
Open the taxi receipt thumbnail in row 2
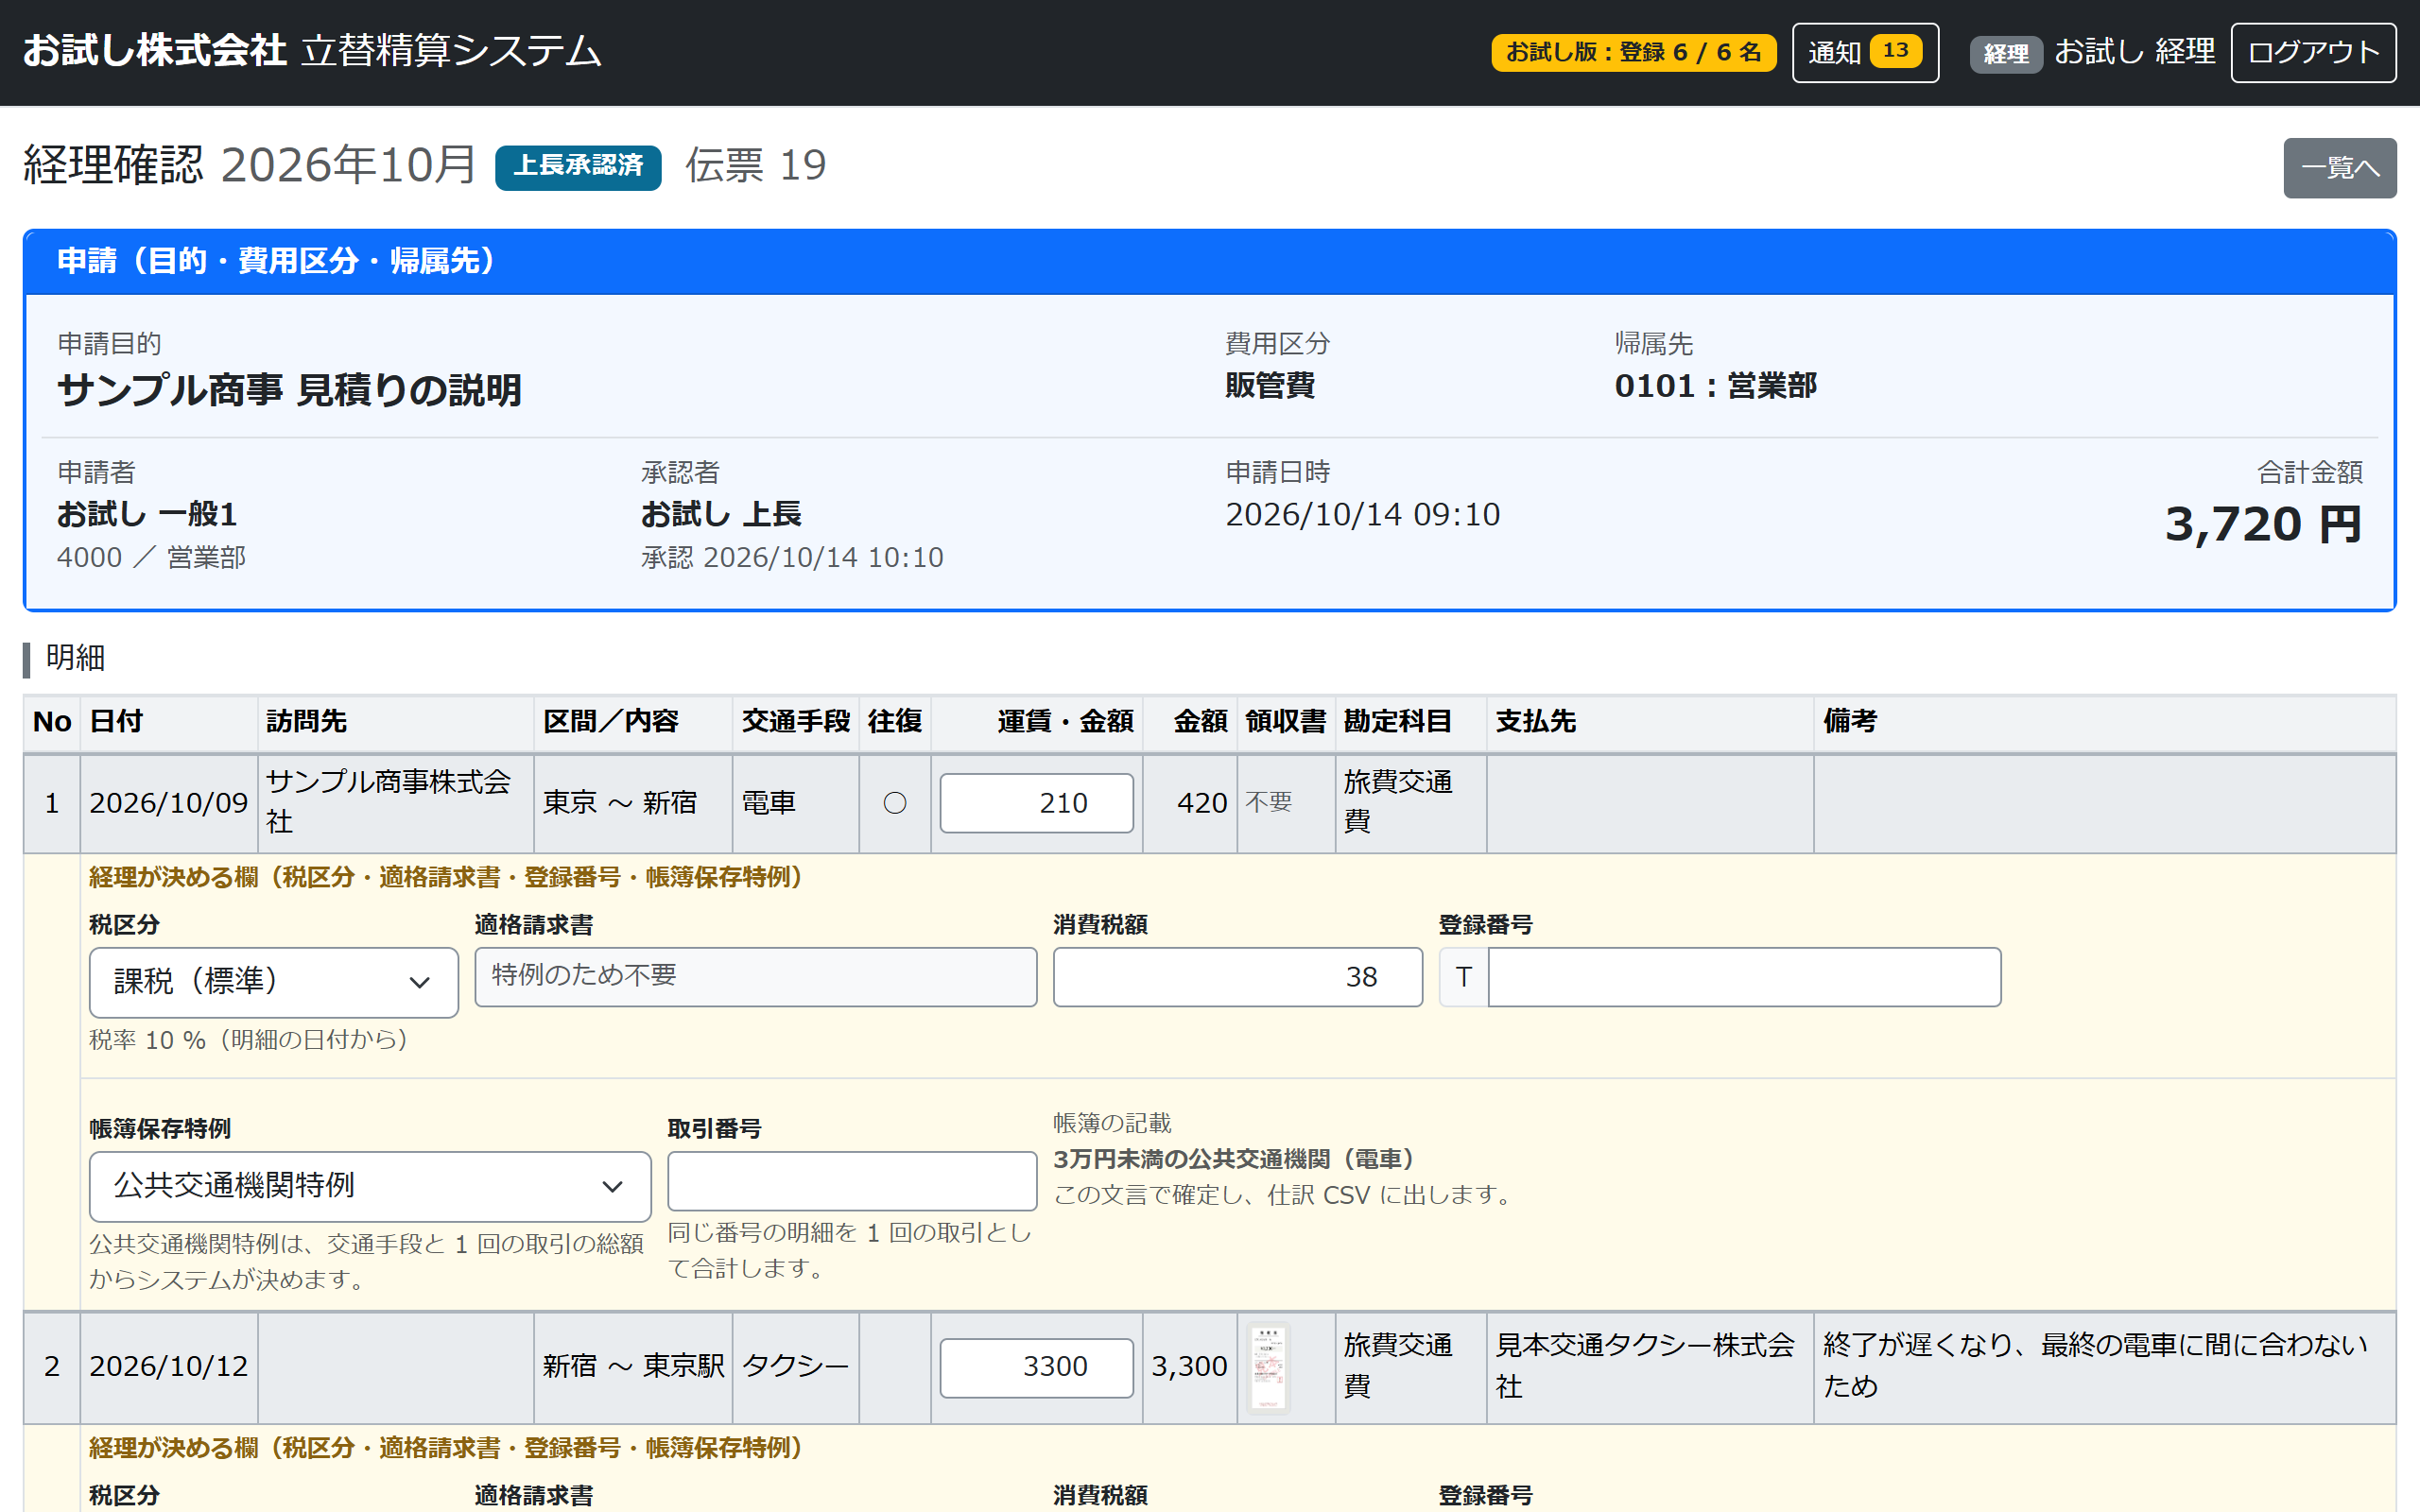[x=1268, y=1367]
